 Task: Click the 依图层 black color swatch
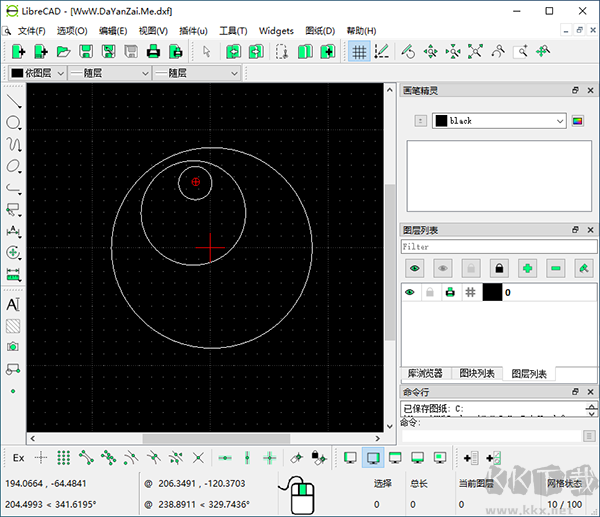coord(17,73)
